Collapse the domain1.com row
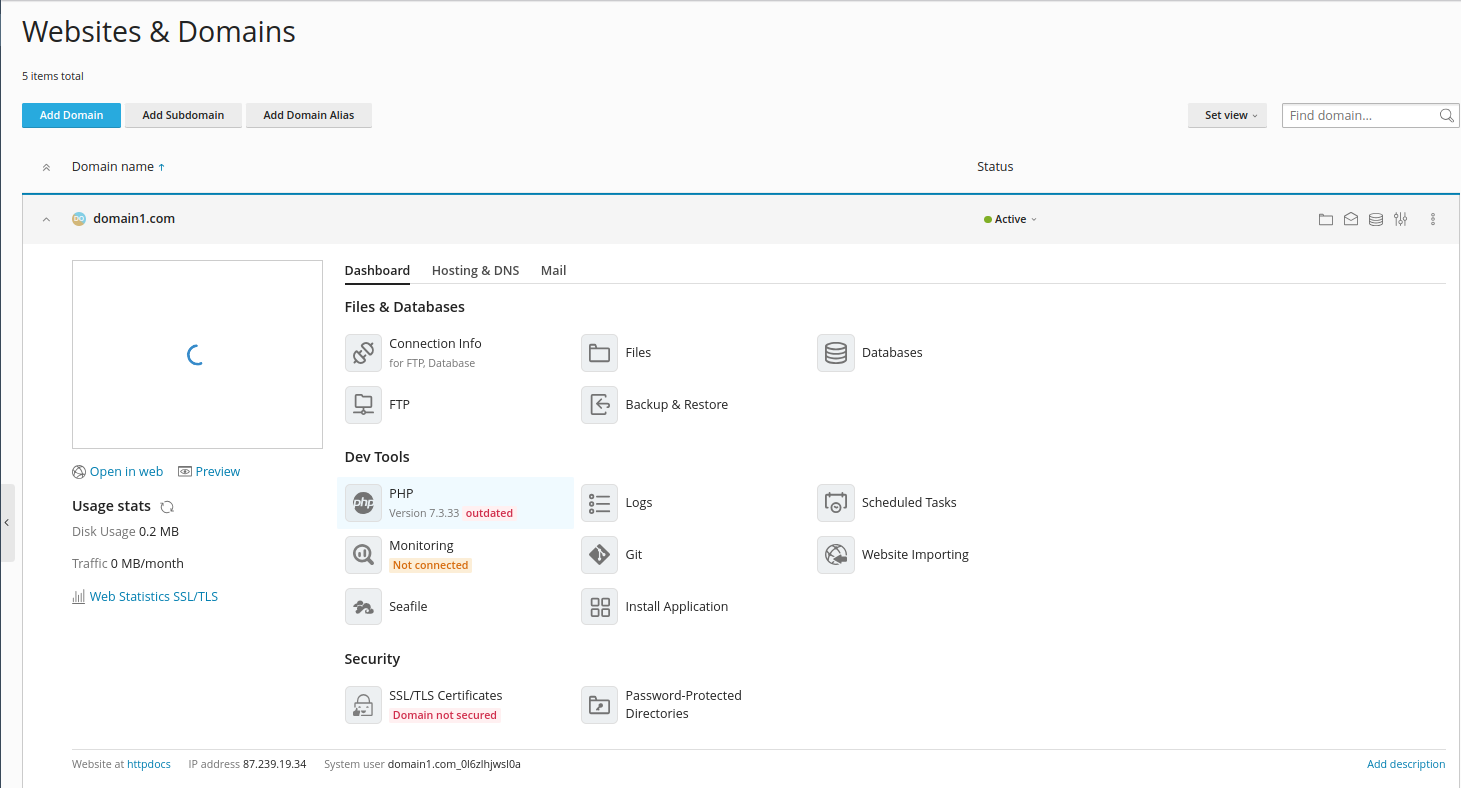Screen dimensions: 1461x788 (46, 219)
